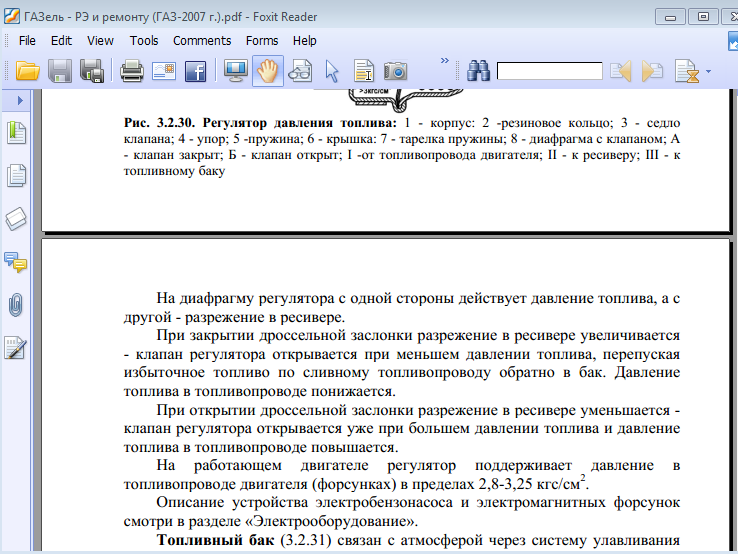Viewport: 738px width, 554px height.
Task: Expand the left navigation panel arrow
Action: tap(19, 101)
